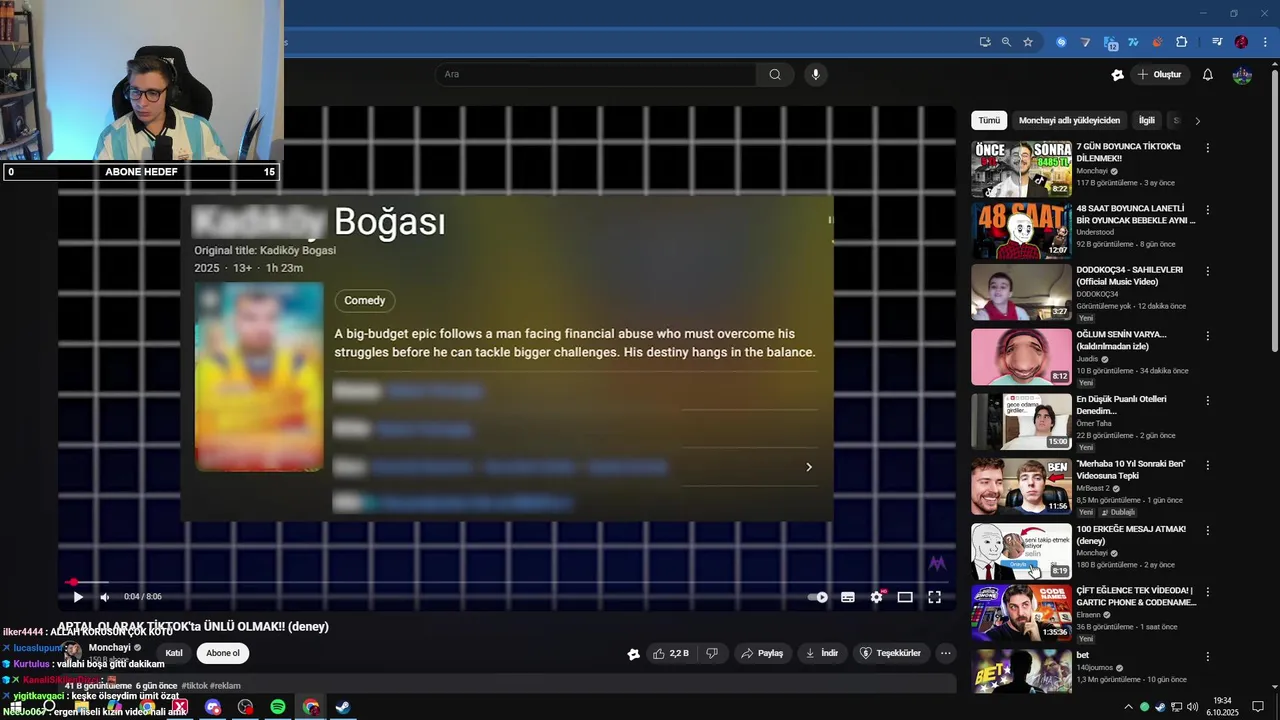Enter fullscreen on the video

click(x=934, y=597)
